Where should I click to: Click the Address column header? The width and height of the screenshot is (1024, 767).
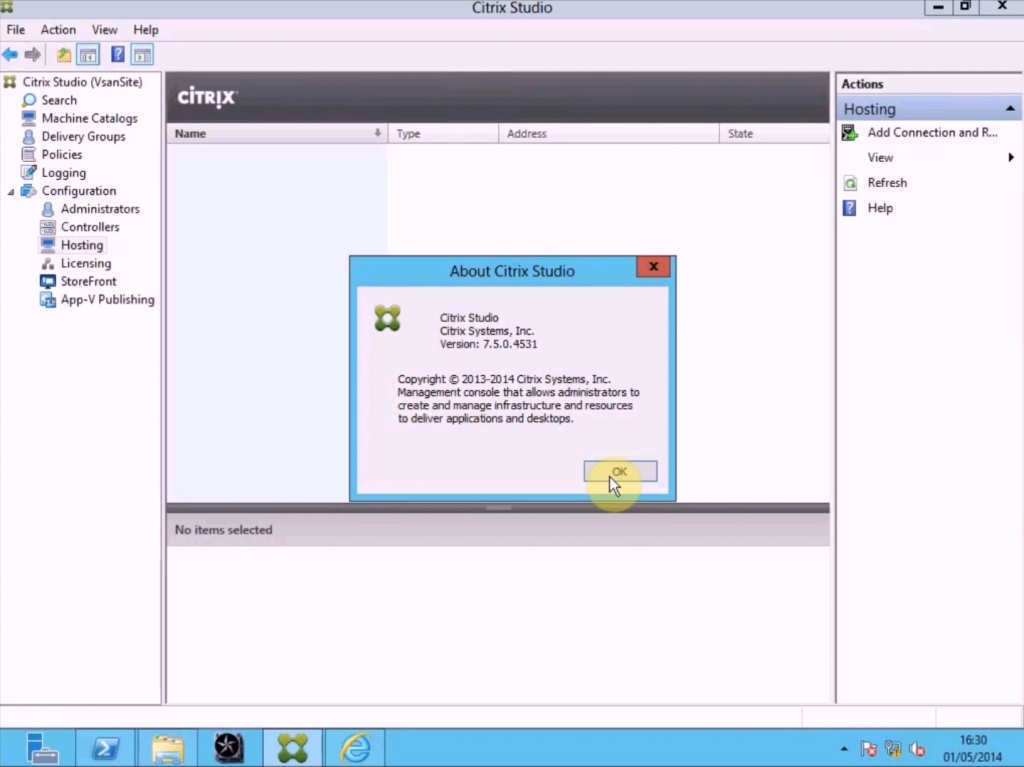527,133
